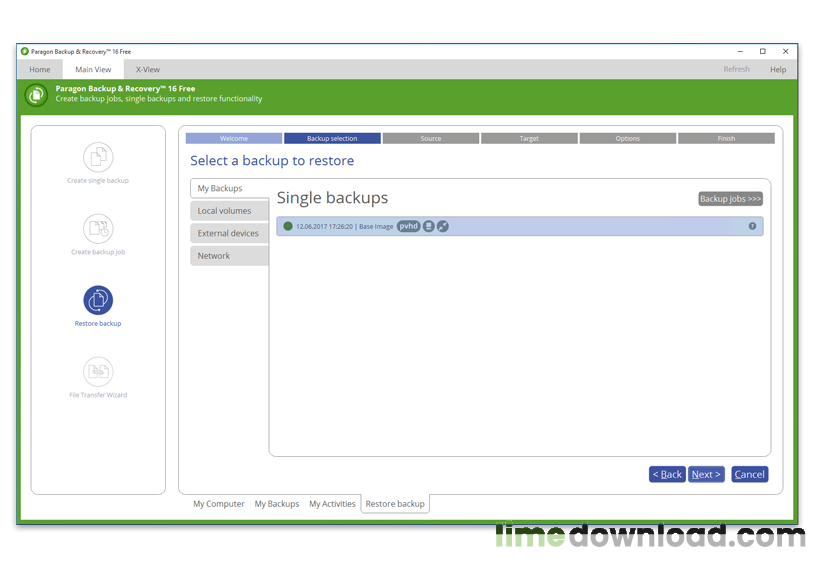
Task: Click the pvhd badge on backup row
Action: click(409, 227)
